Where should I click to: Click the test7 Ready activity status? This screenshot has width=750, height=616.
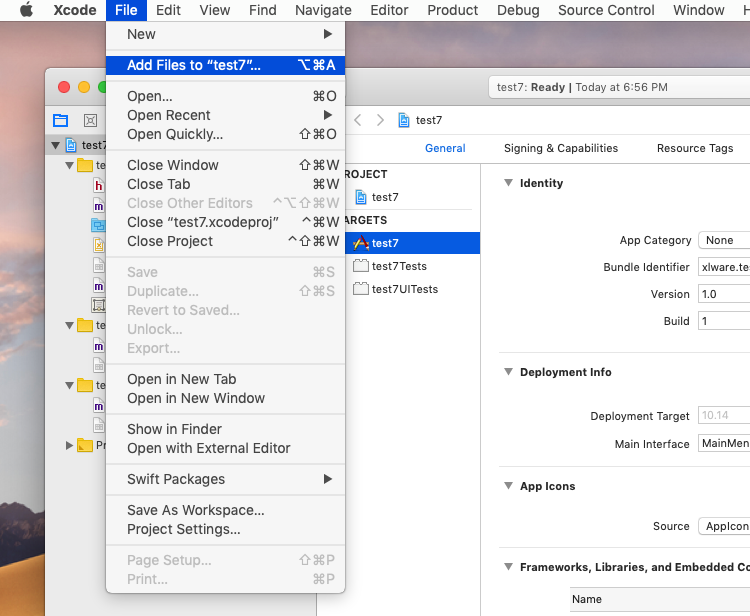619,87
